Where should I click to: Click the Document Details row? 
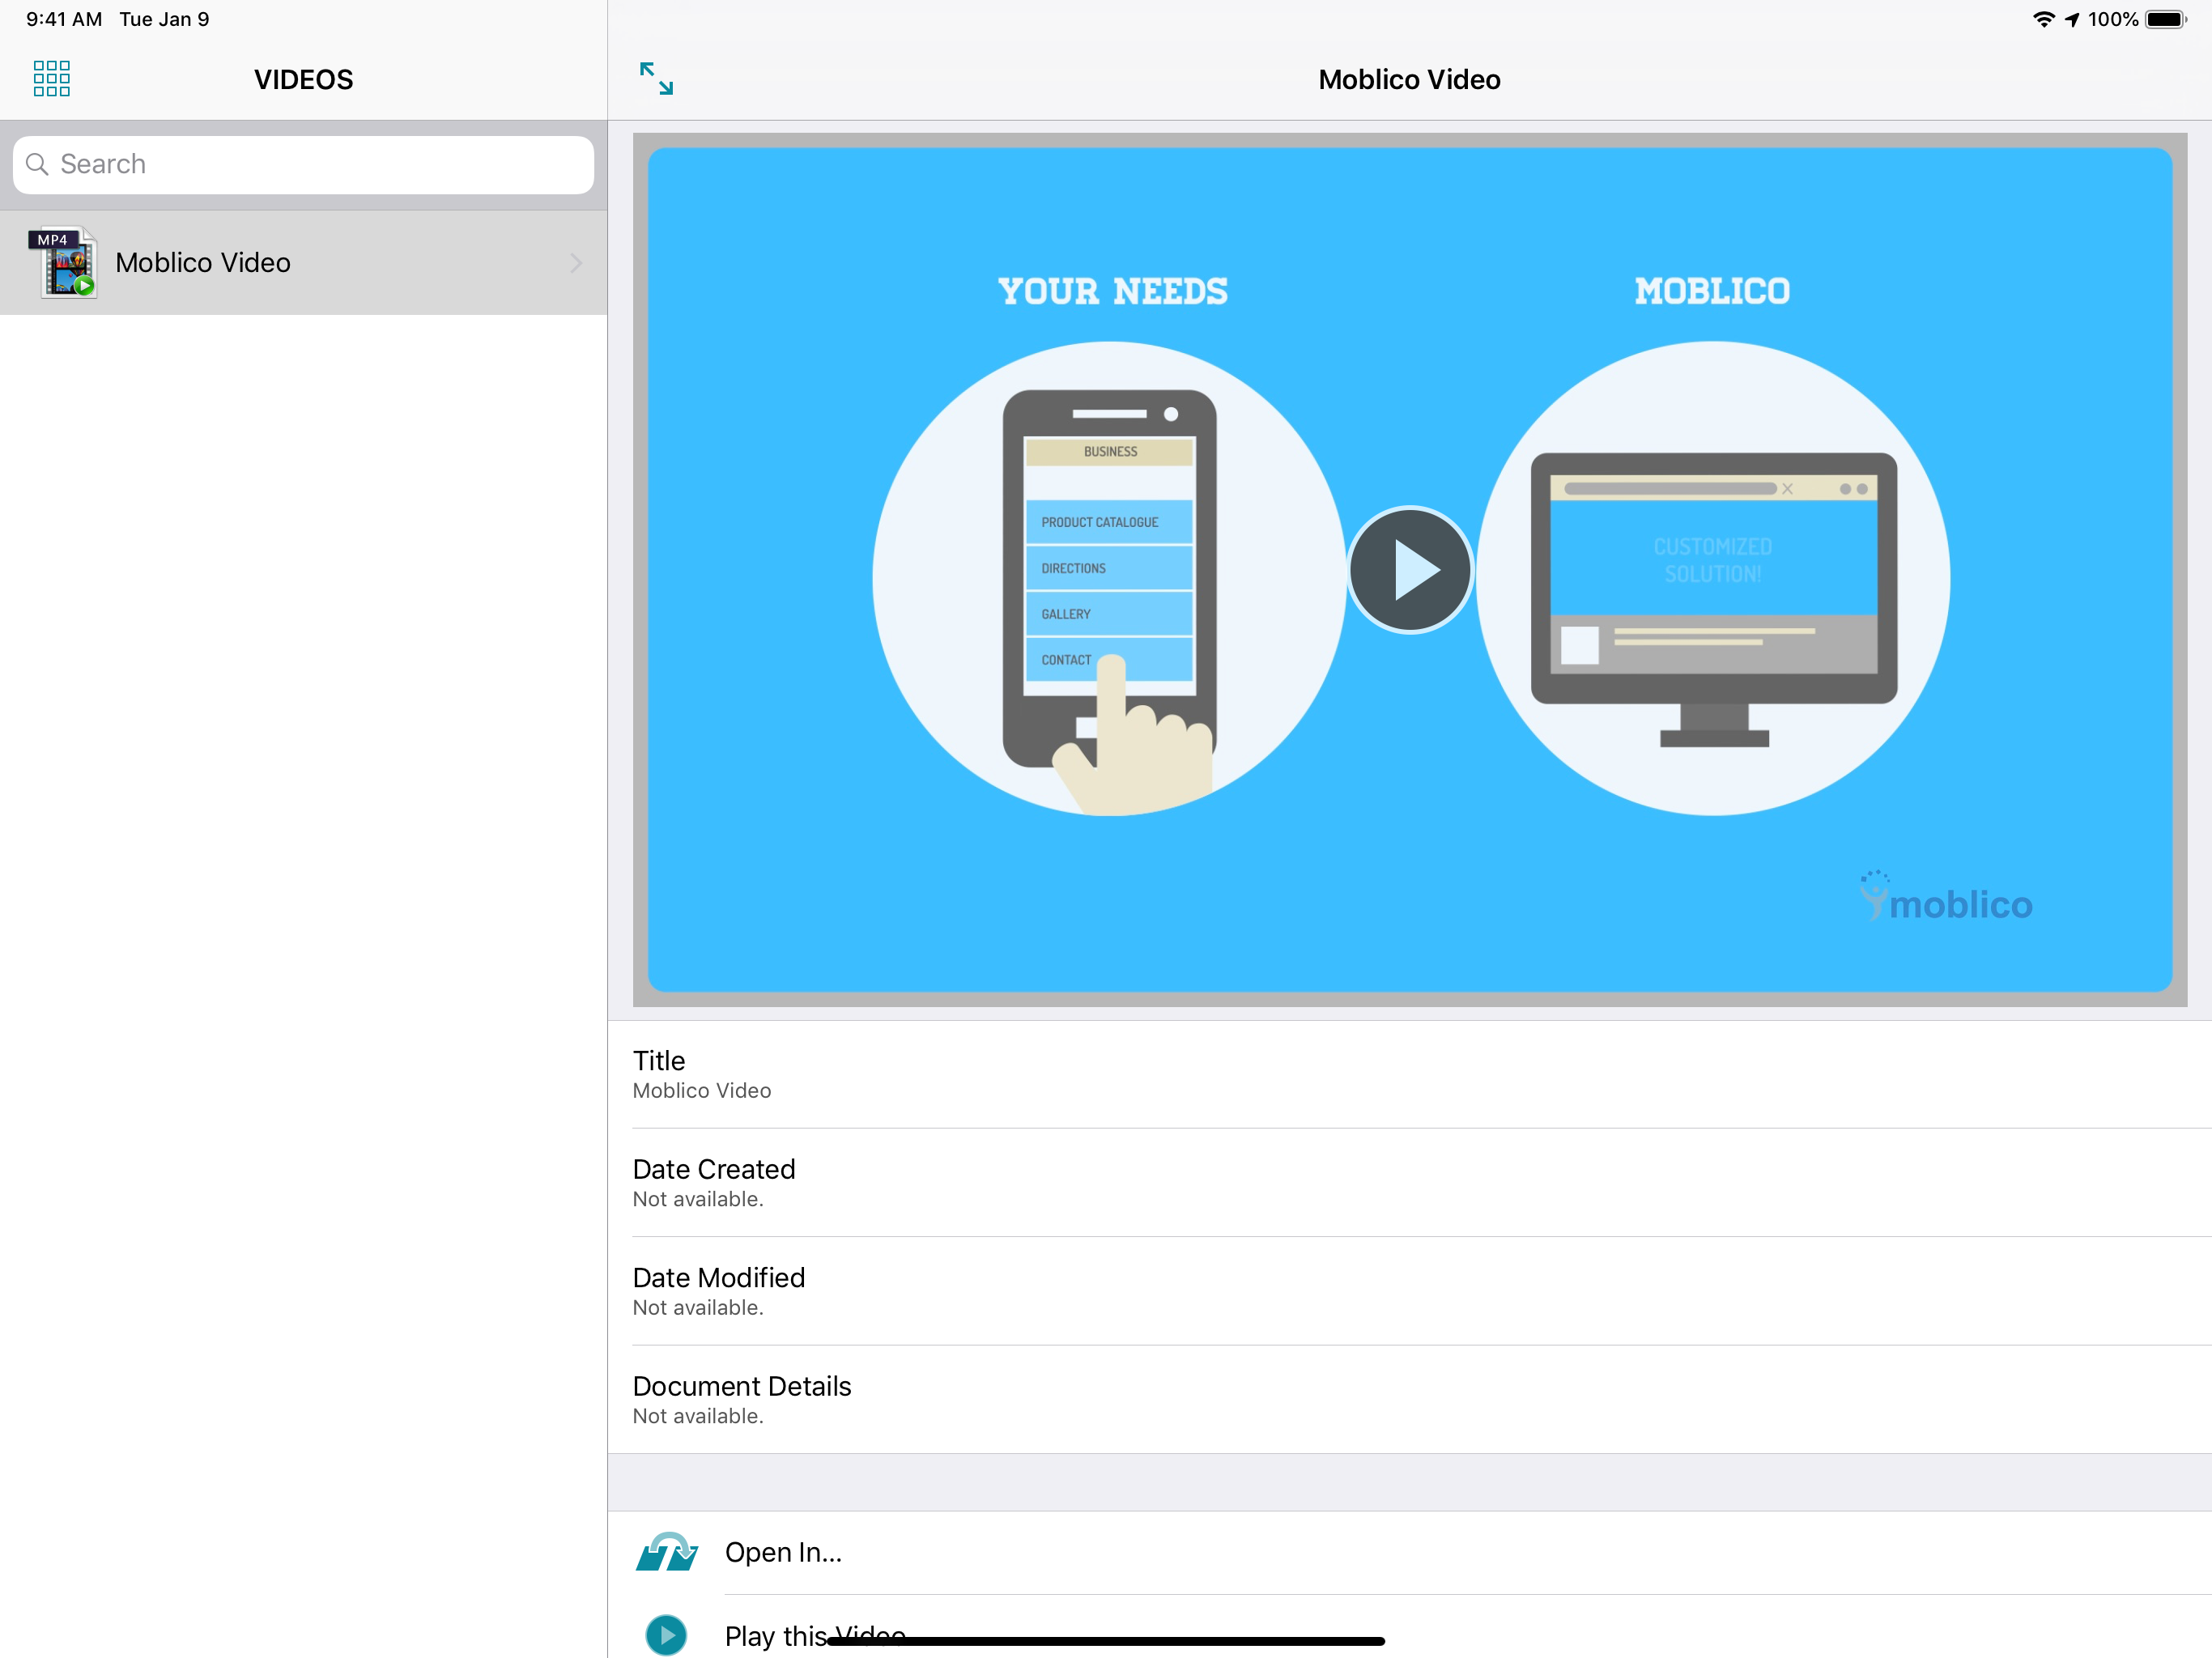click(1410, 1399)
